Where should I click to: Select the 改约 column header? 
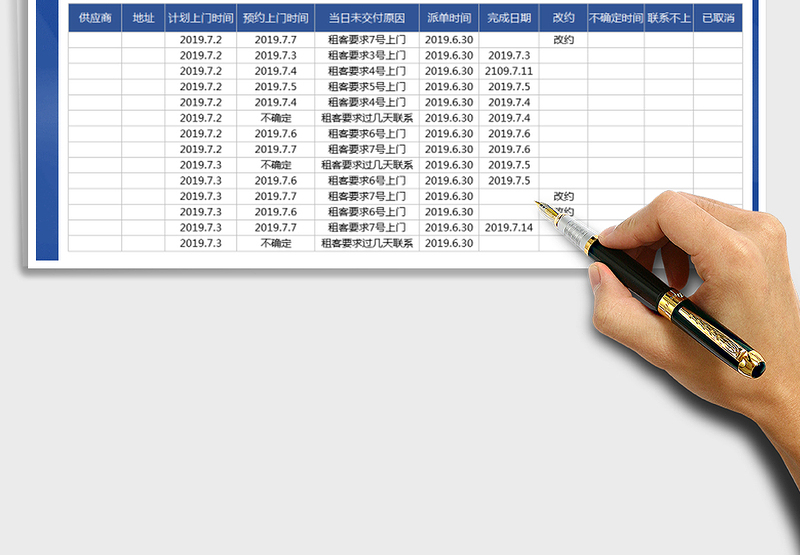coord(563,18)
